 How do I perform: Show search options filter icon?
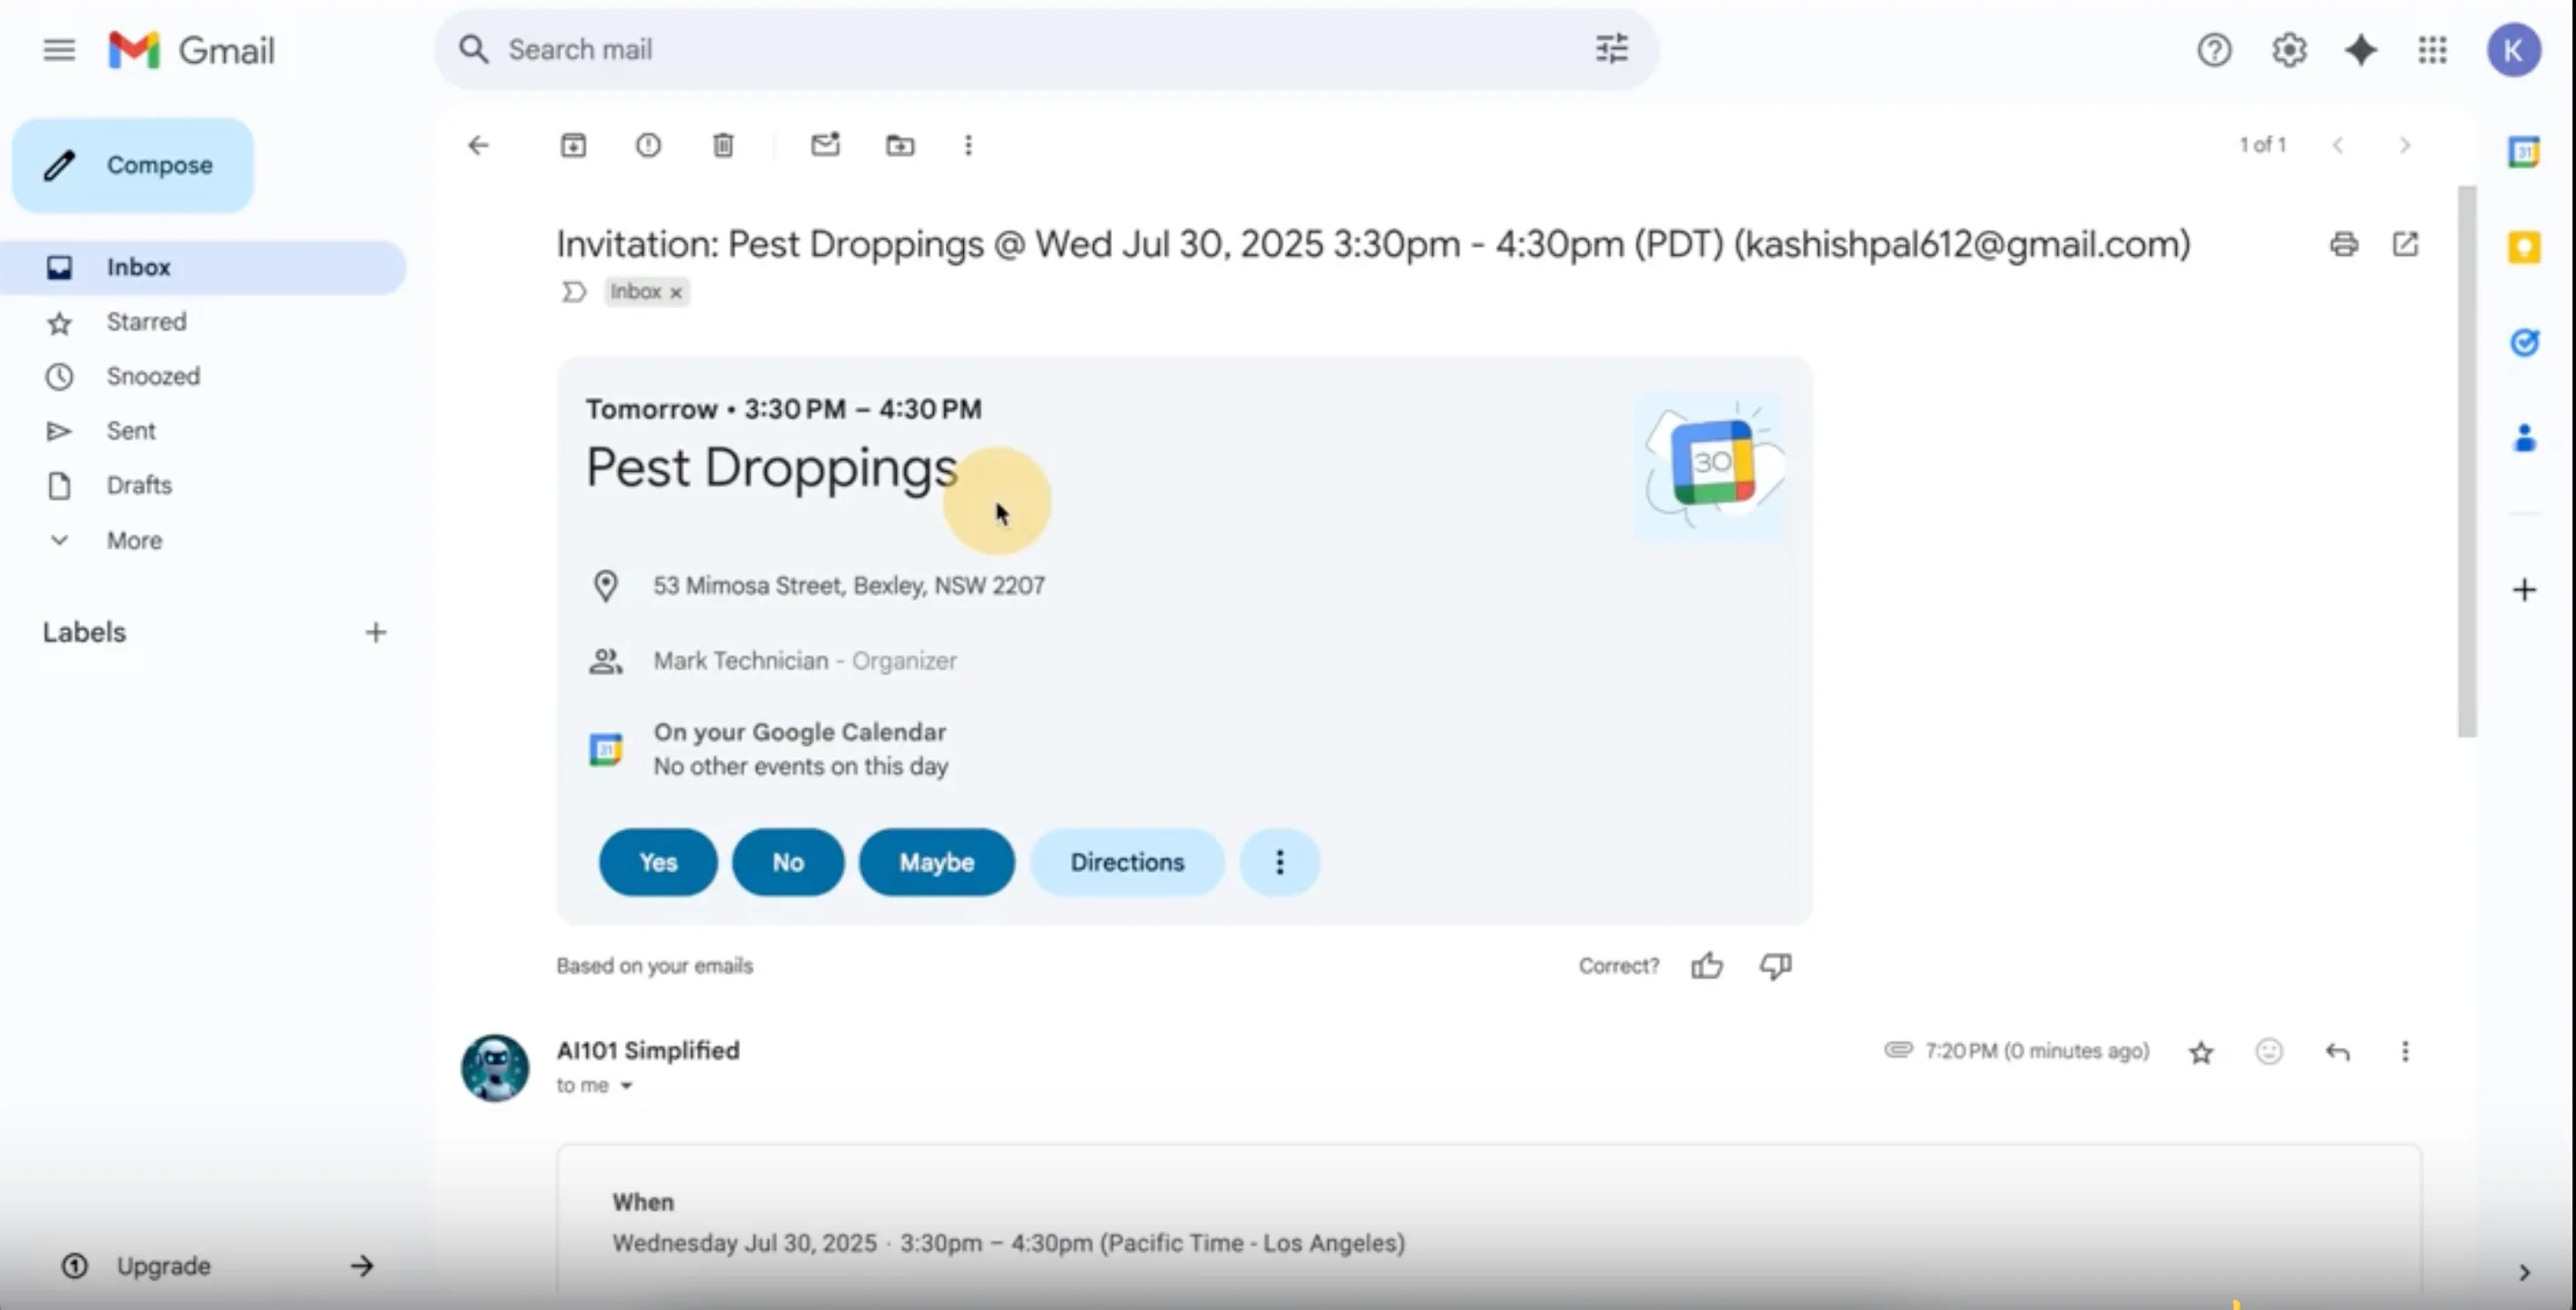[x=1611, y=49]
